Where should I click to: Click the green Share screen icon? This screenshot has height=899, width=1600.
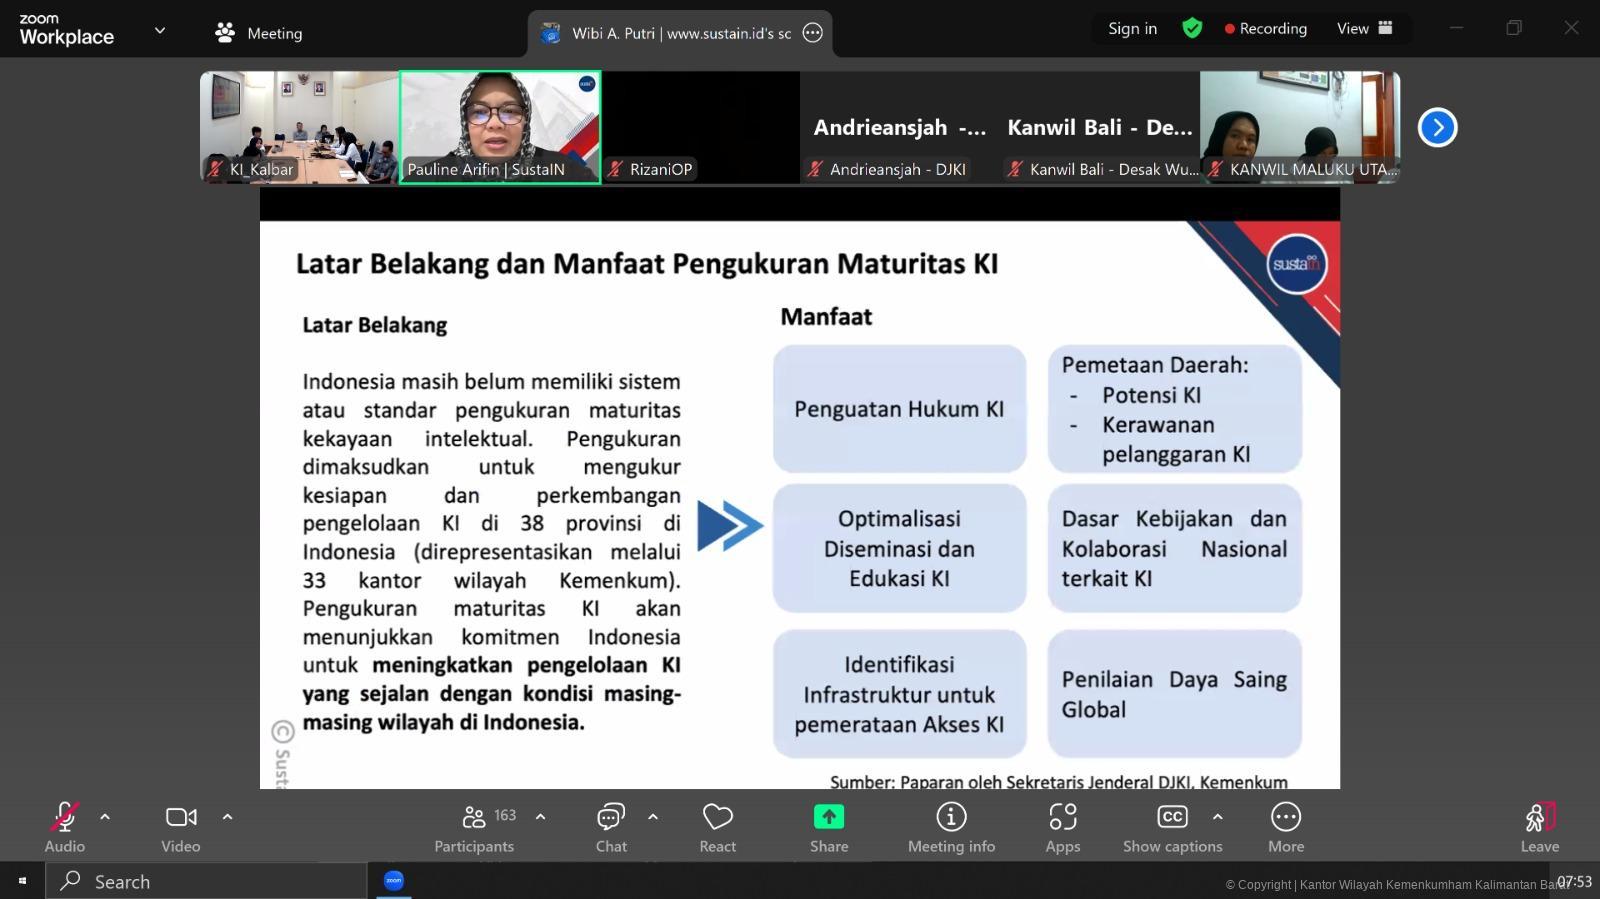coord(828,817)
